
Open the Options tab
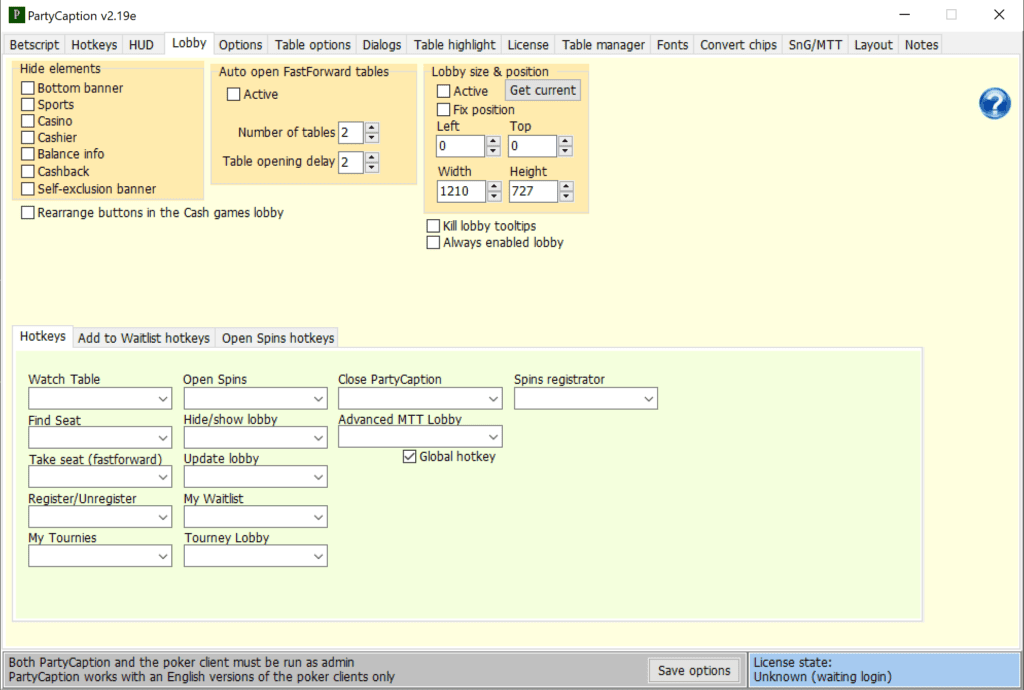click(x=240, y=44)
